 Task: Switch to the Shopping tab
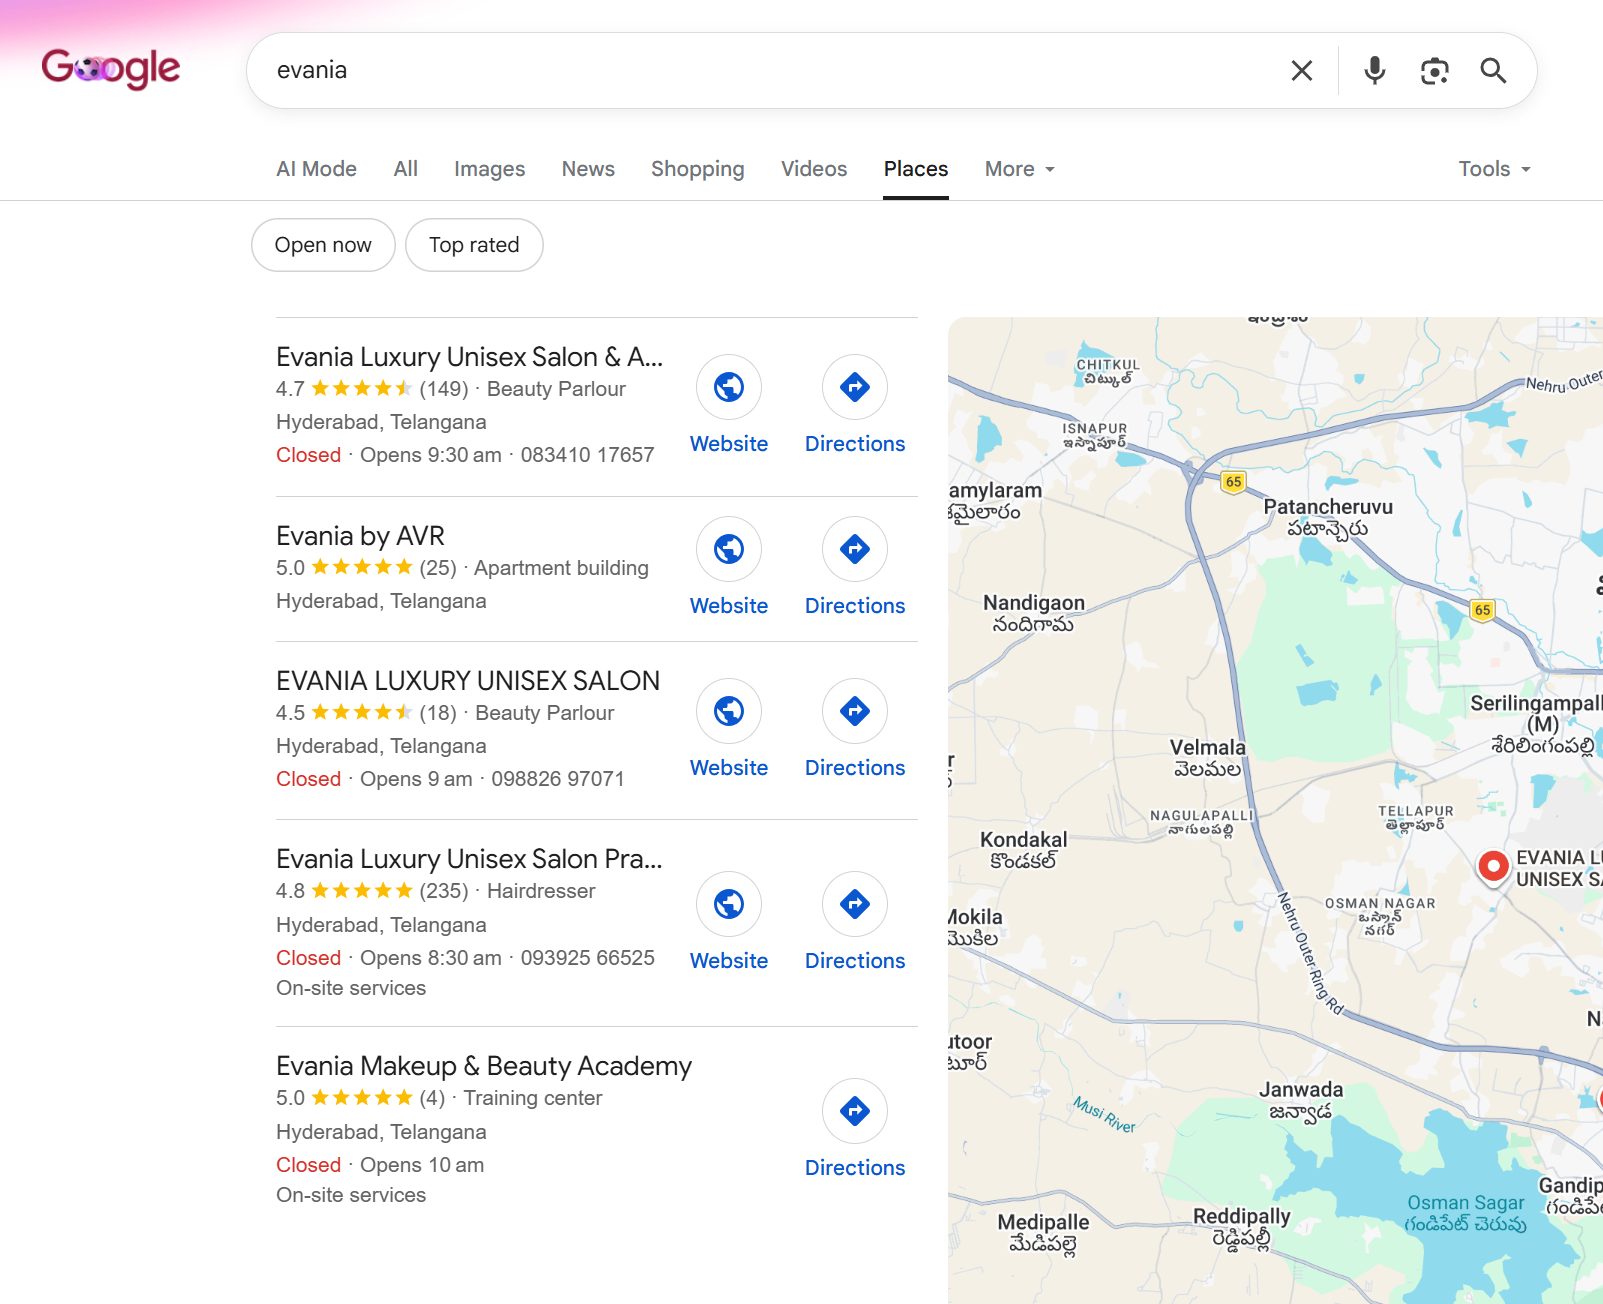[697, 169]
